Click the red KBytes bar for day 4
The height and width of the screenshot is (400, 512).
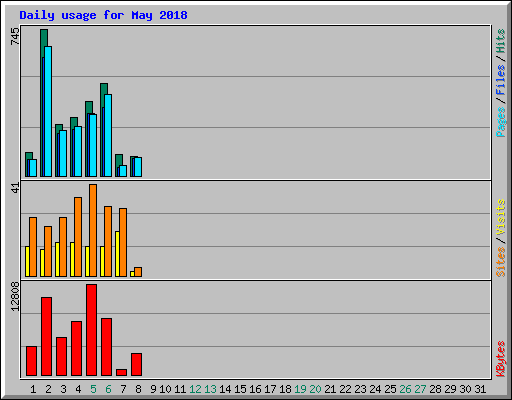[77, 349]
